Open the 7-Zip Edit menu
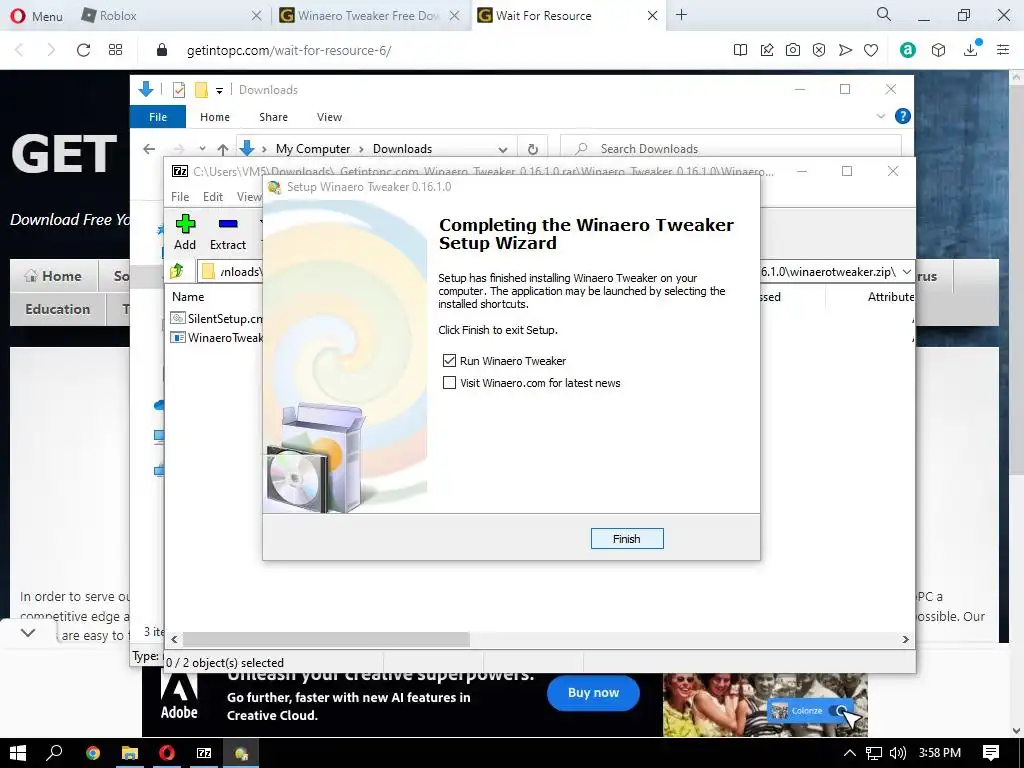 (213, 197)
